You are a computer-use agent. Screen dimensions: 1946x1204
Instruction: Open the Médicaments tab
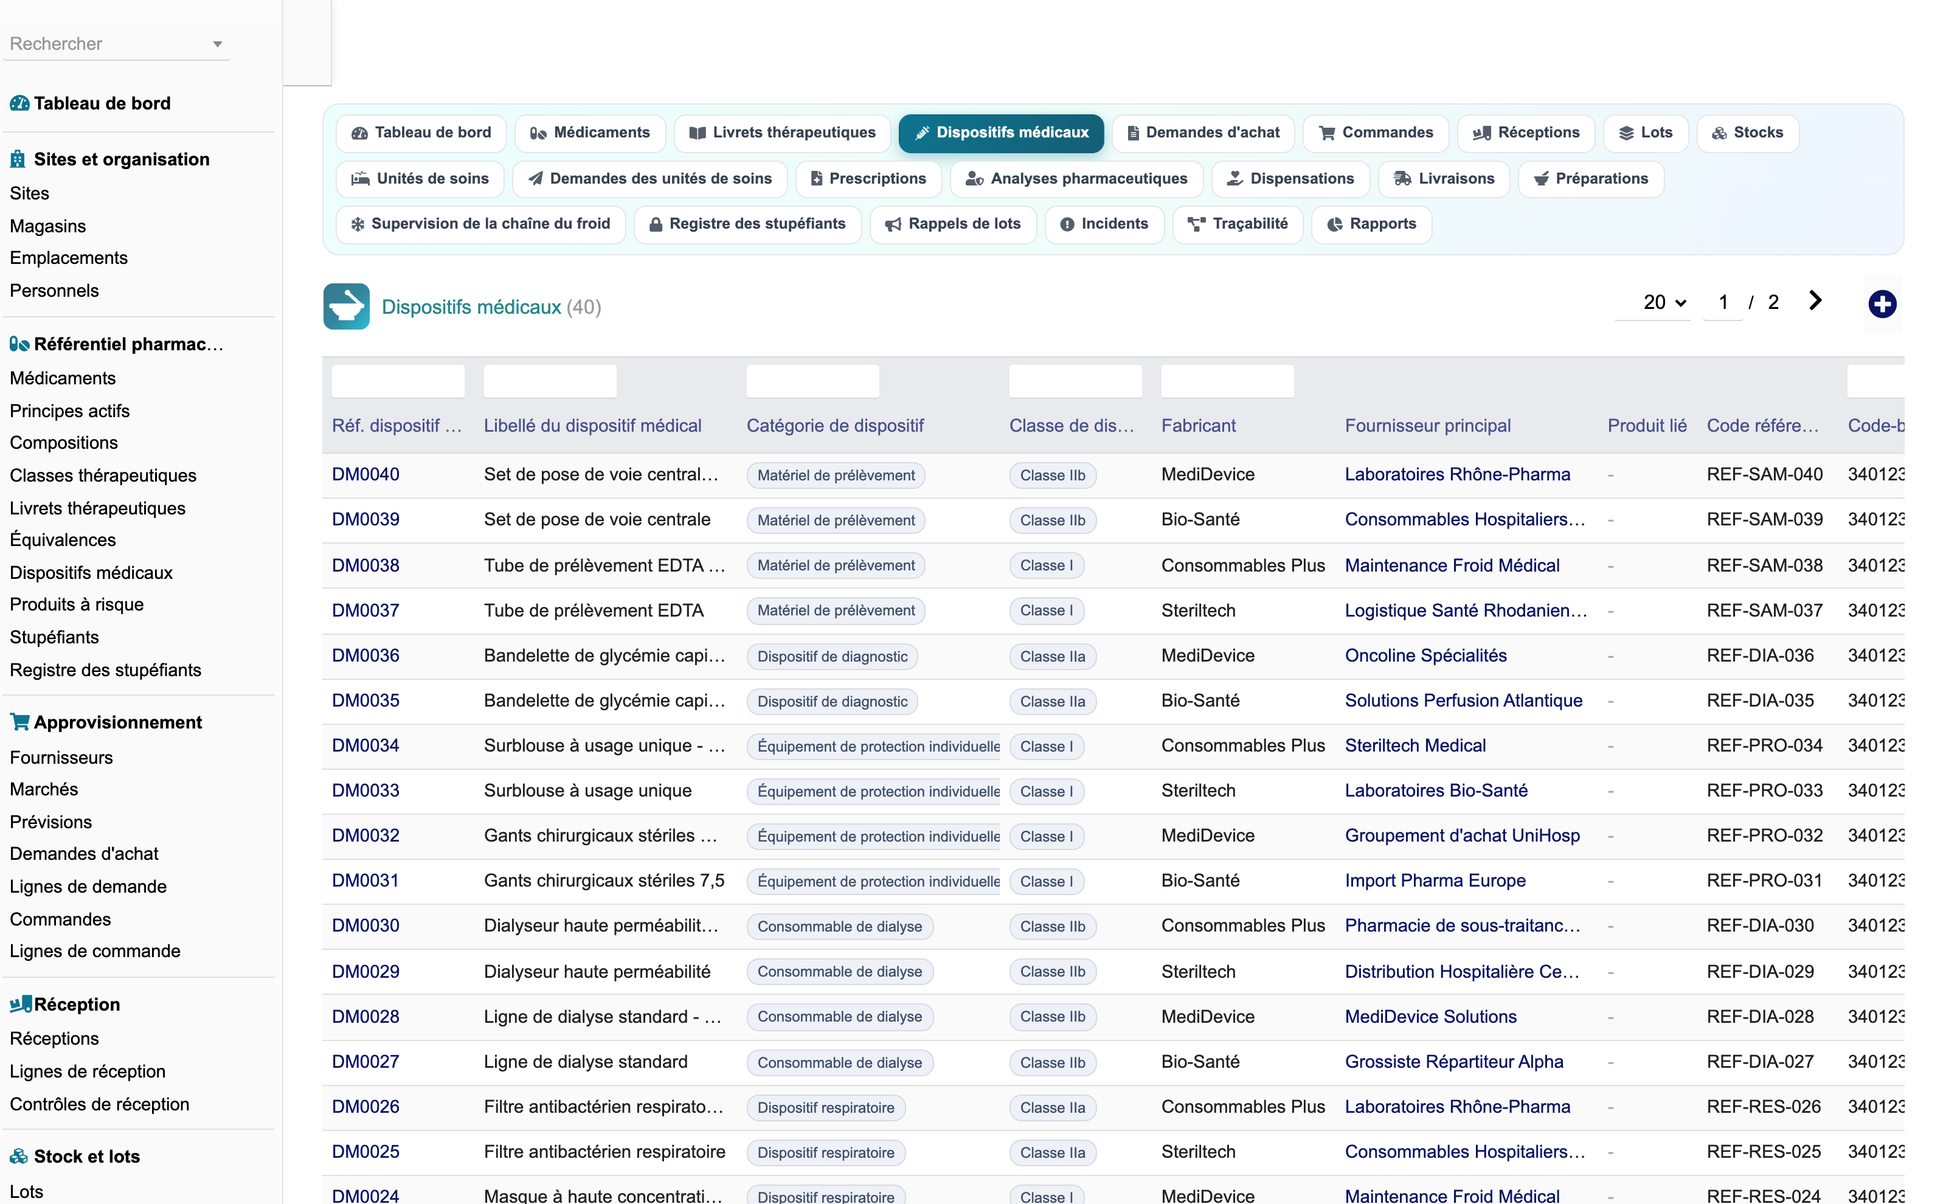[x=590, y=133]
